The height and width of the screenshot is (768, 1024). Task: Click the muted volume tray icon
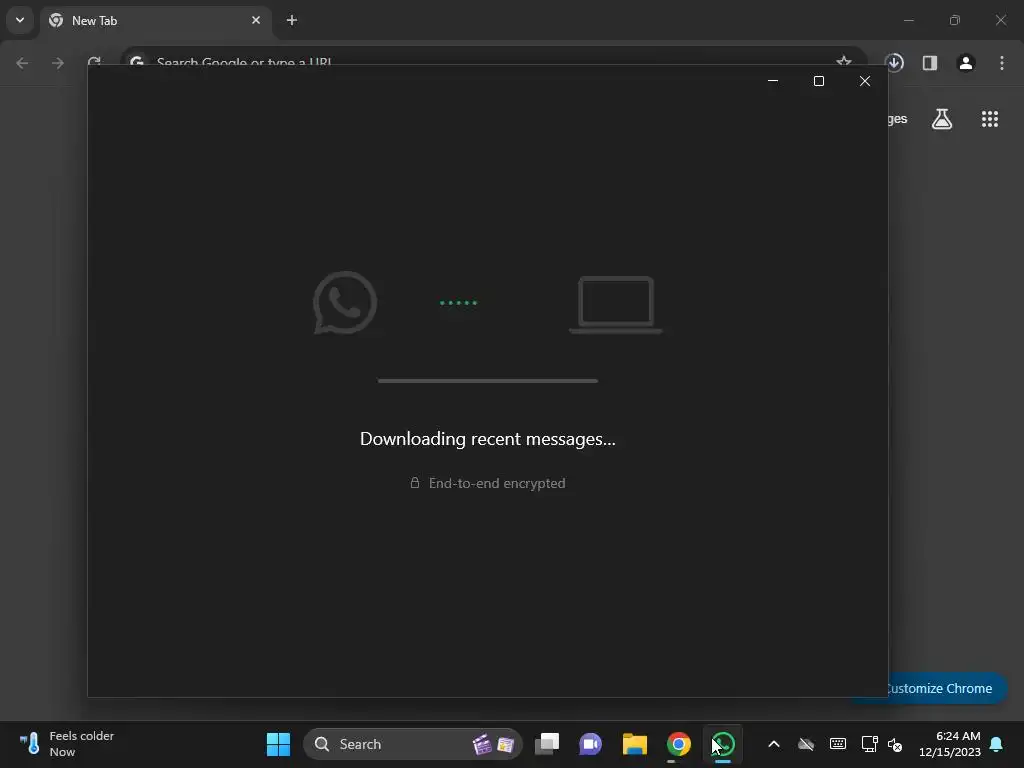(895, 744)
